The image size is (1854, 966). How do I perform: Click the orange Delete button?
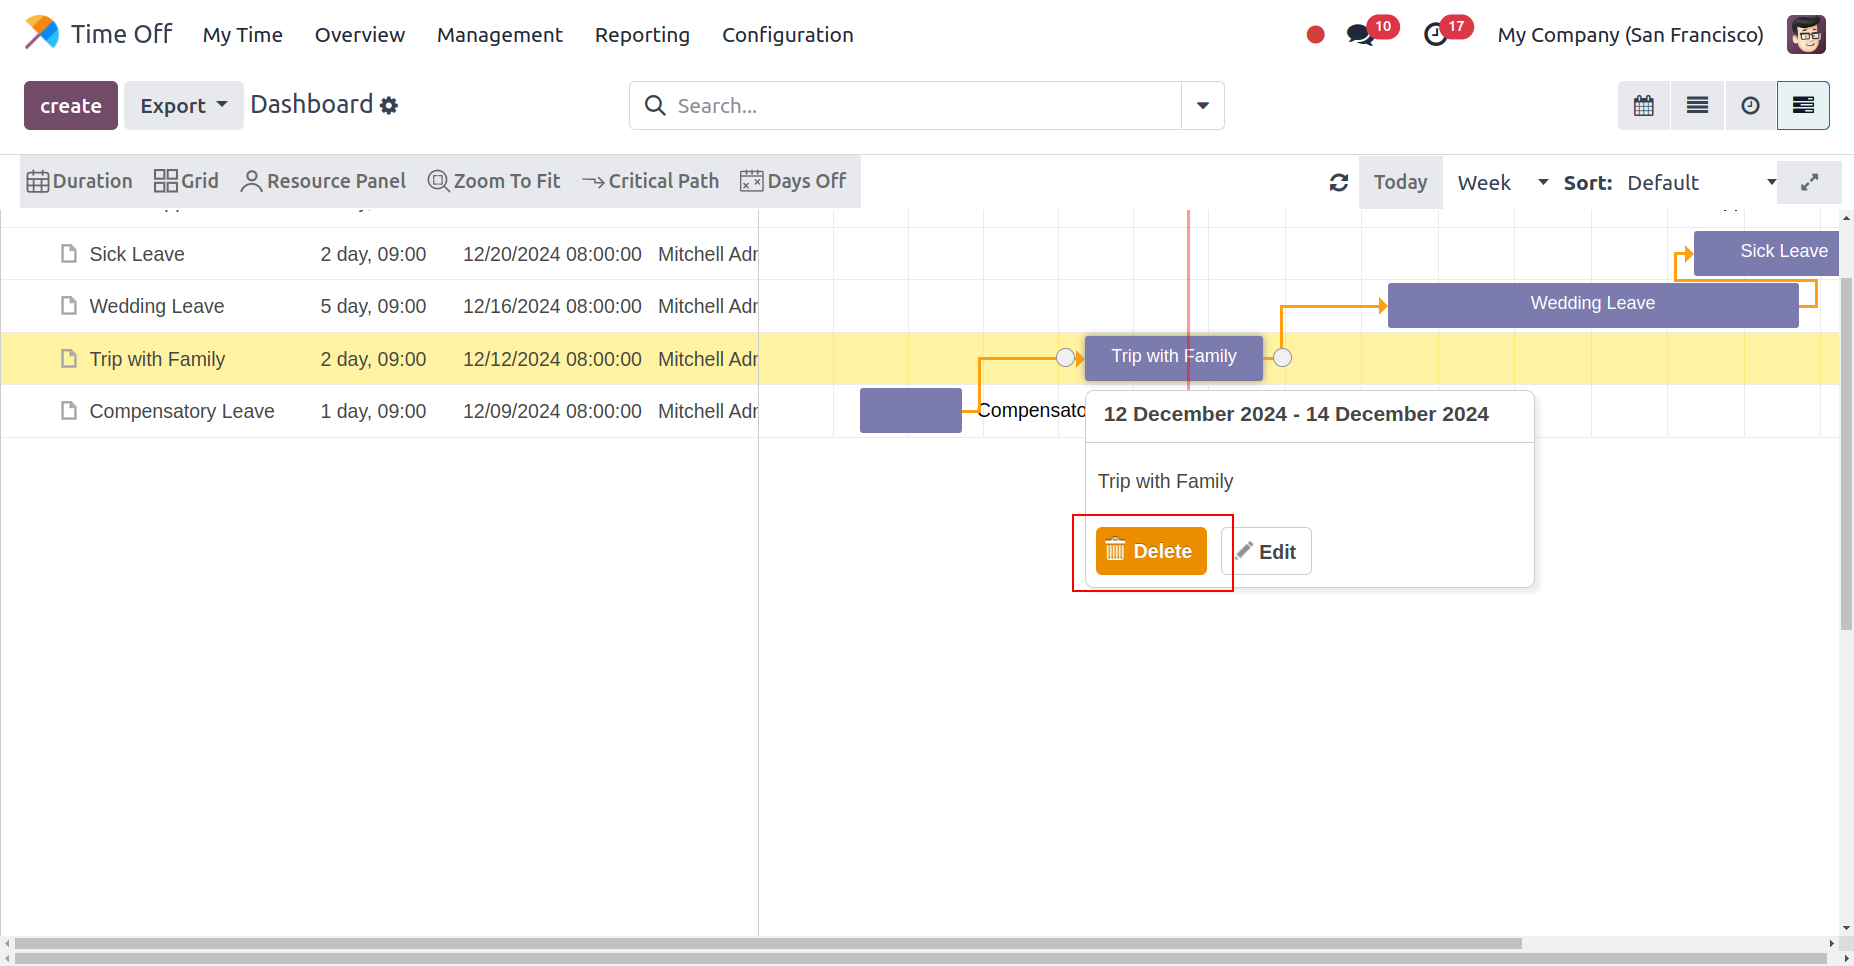pos(1151,551)
